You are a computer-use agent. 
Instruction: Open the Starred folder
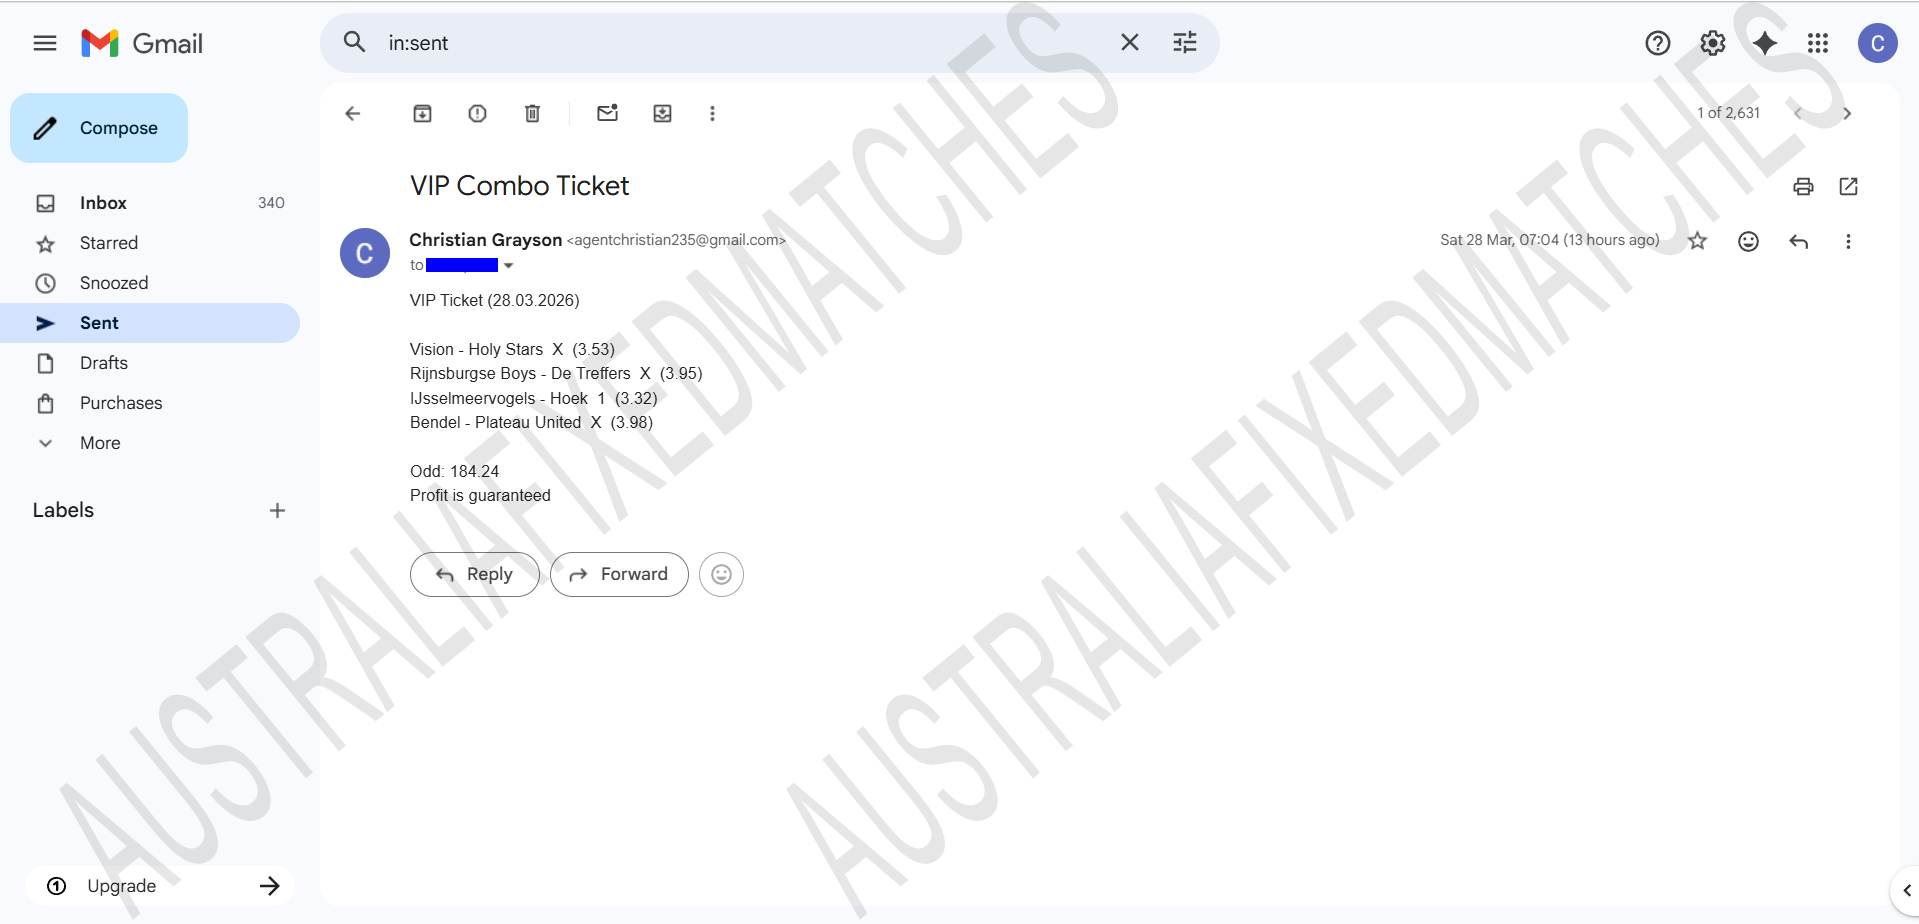pos(150,243)
